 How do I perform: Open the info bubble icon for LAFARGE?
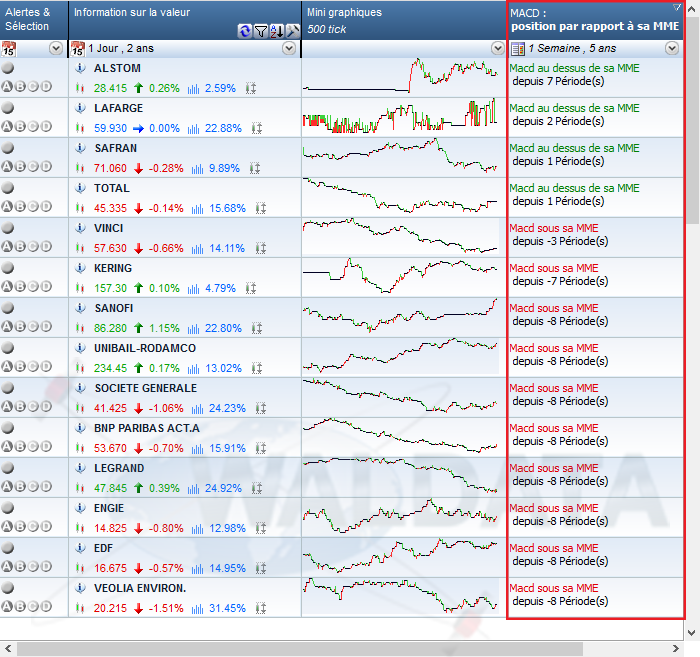[x=80, y=108]
